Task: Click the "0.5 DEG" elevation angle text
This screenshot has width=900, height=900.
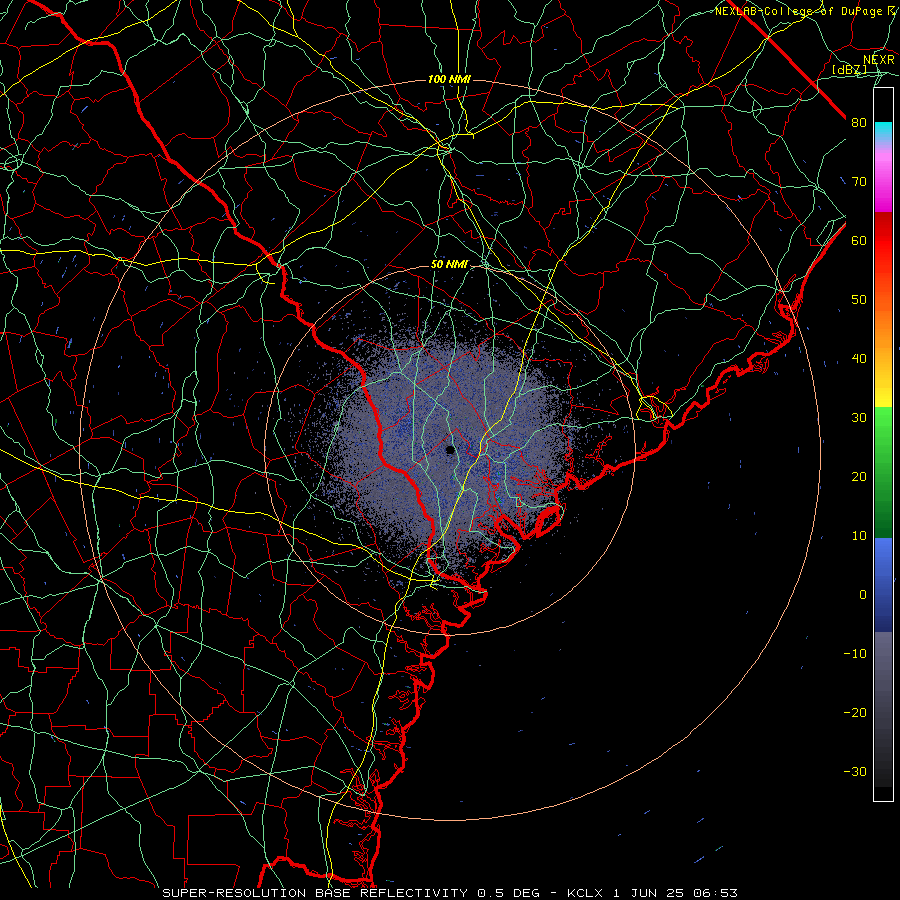Action: 509,893
